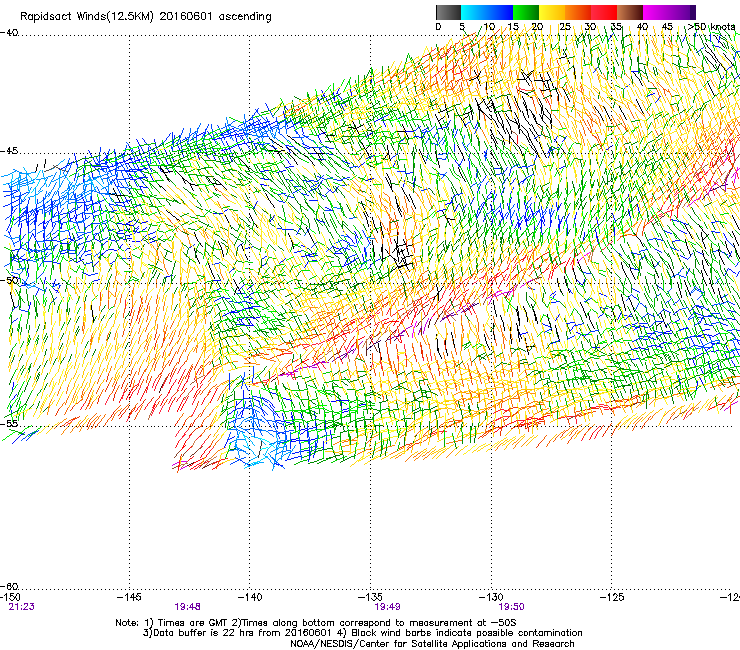Click the red 30-35 knots legend swatch
This screenshot has width=740, height=650.
[604, 12]
